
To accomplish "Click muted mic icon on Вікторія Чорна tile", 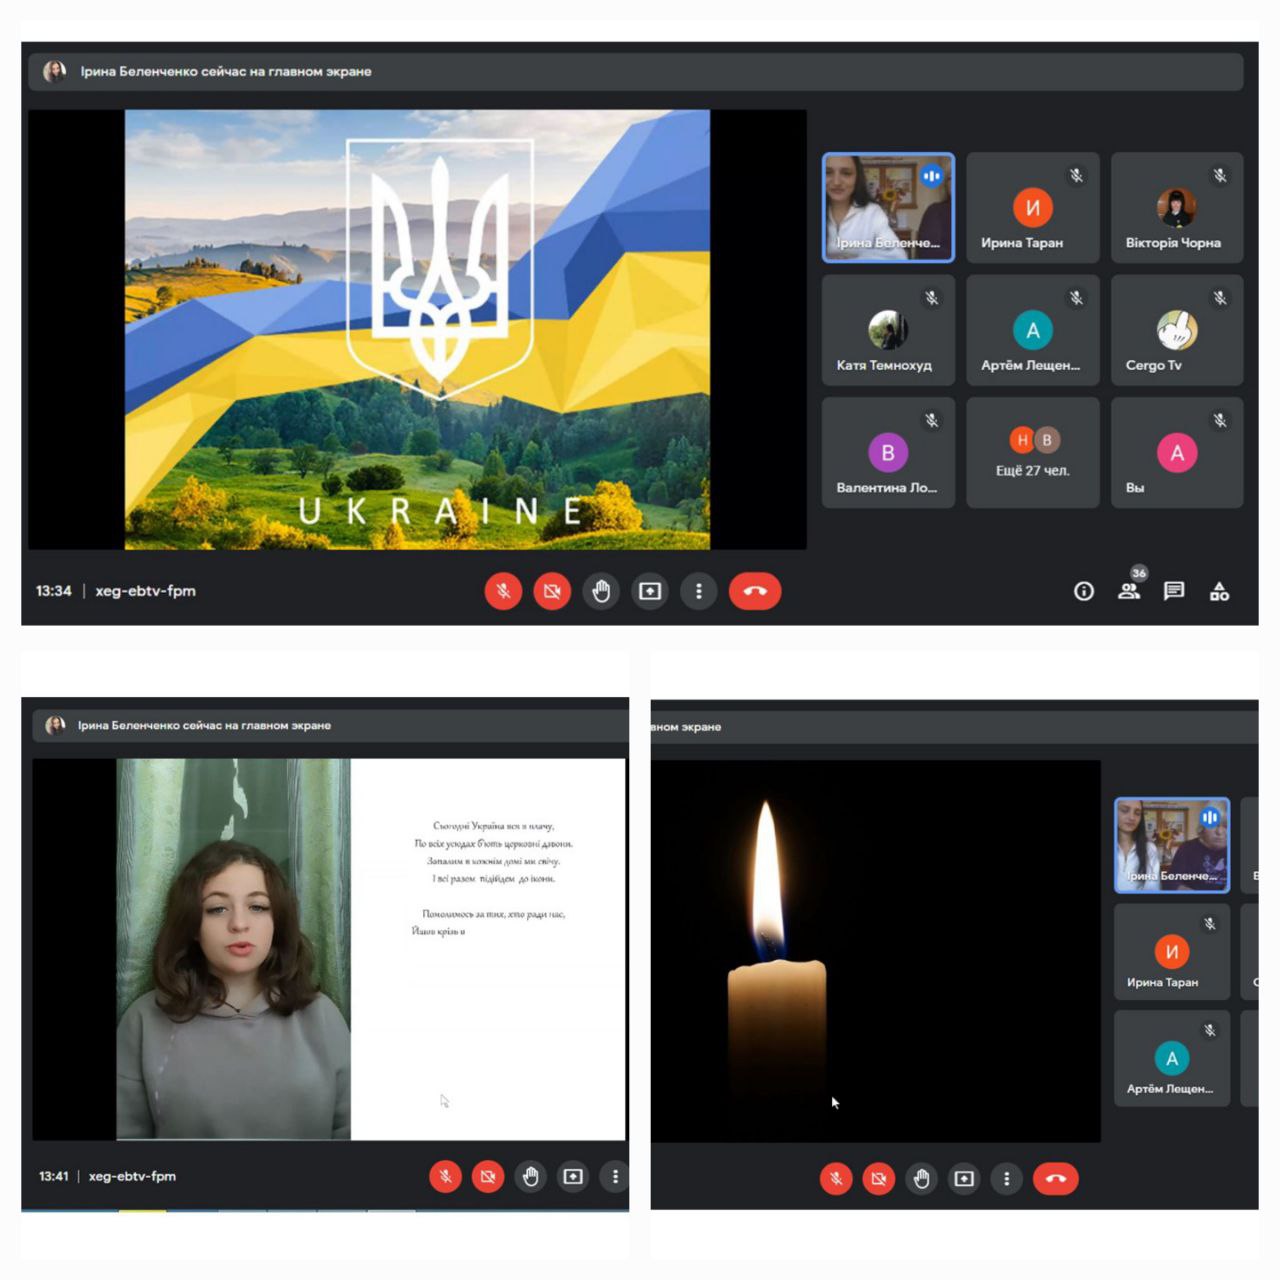I will (1220, 176).
